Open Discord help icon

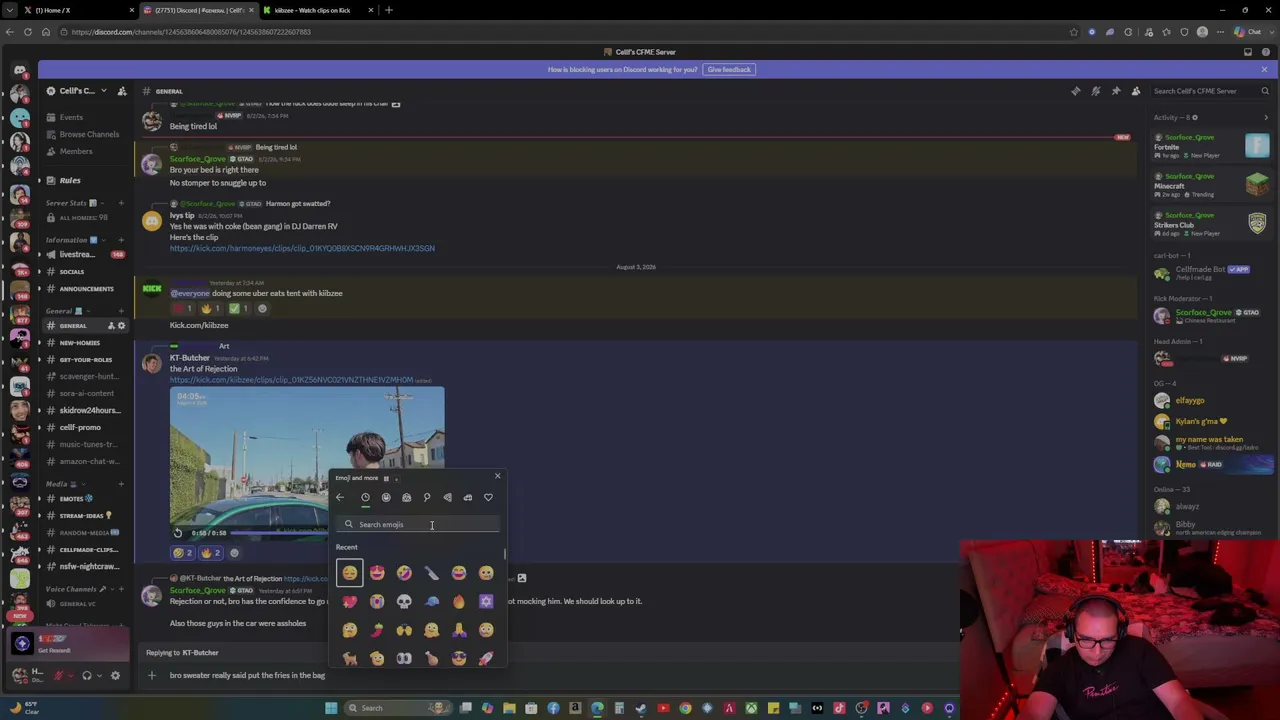click(1265, 52)
